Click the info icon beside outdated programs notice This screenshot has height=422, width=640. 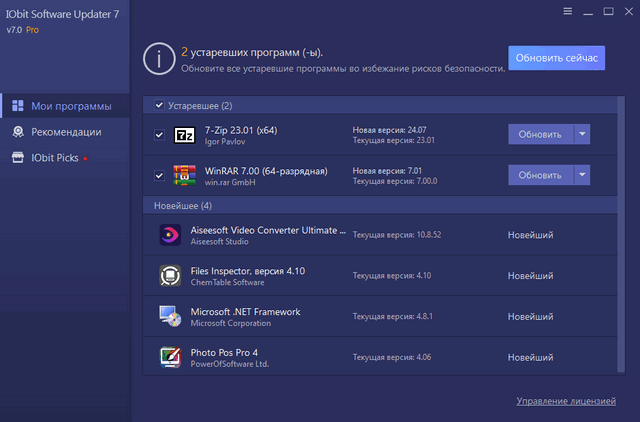pos(156,58)
